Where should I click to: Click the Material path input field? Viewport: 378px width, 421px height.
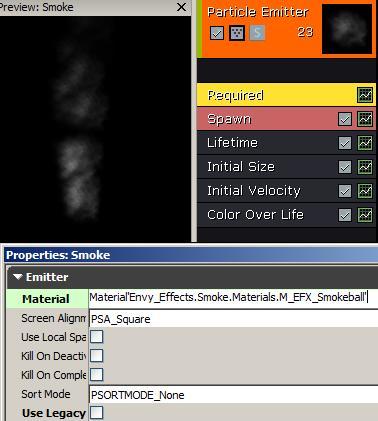coord(233,297)
